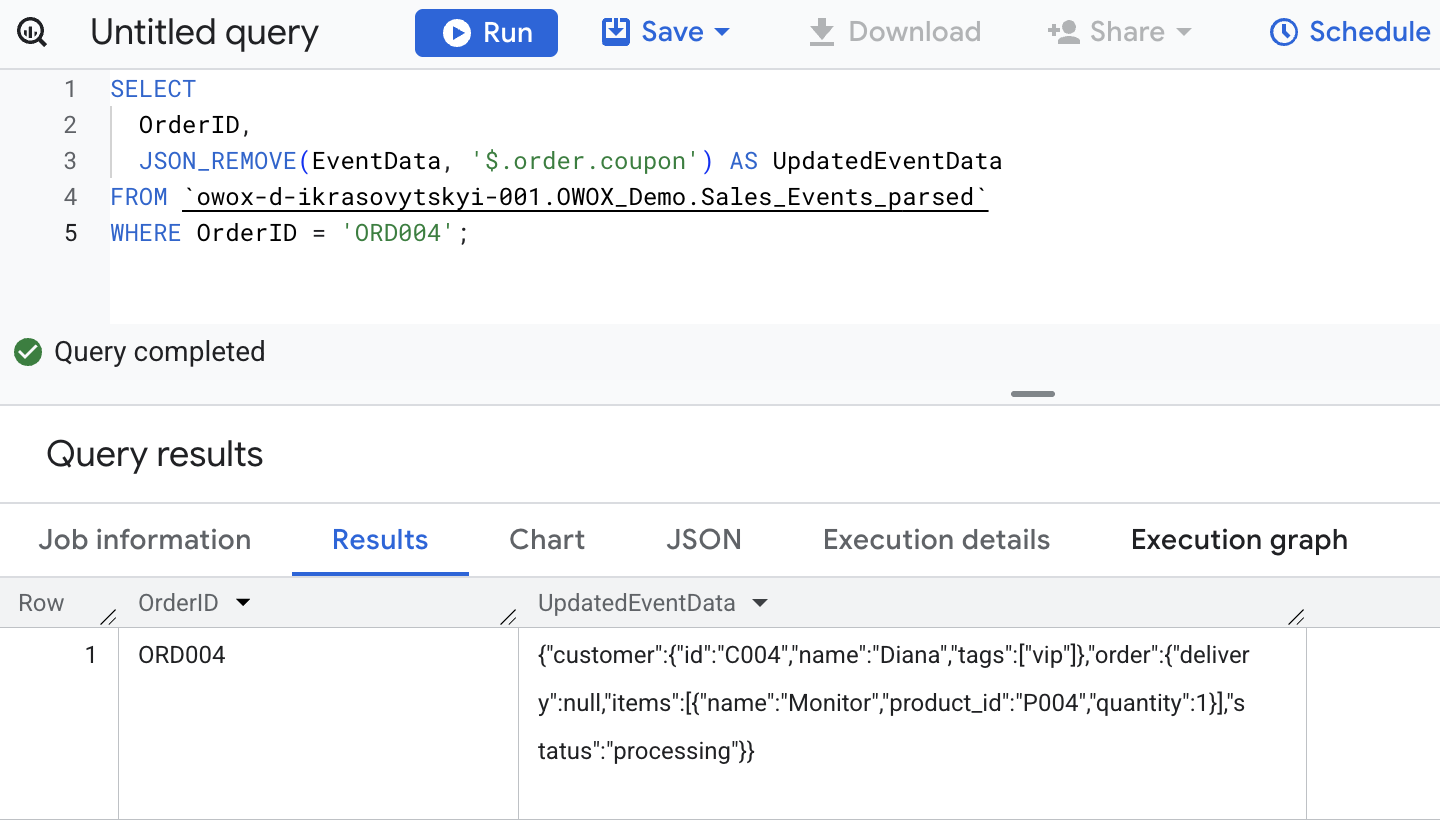
Task: Click the pane resize handle bar
Action: [x=1033, y=394]
